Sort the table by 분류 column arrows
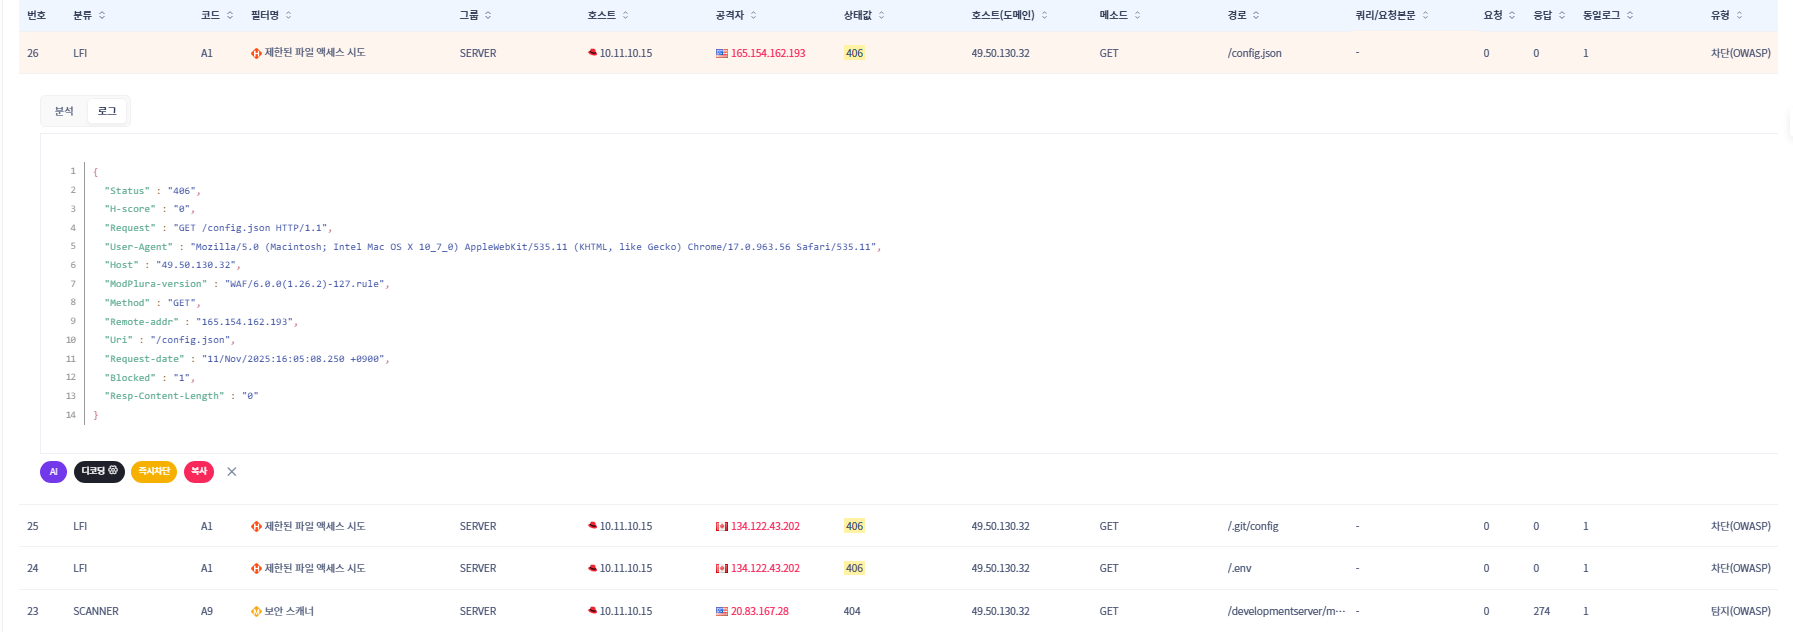This screenshot has width=1793, height=632. pyautogui.click(x=102, y=15)
